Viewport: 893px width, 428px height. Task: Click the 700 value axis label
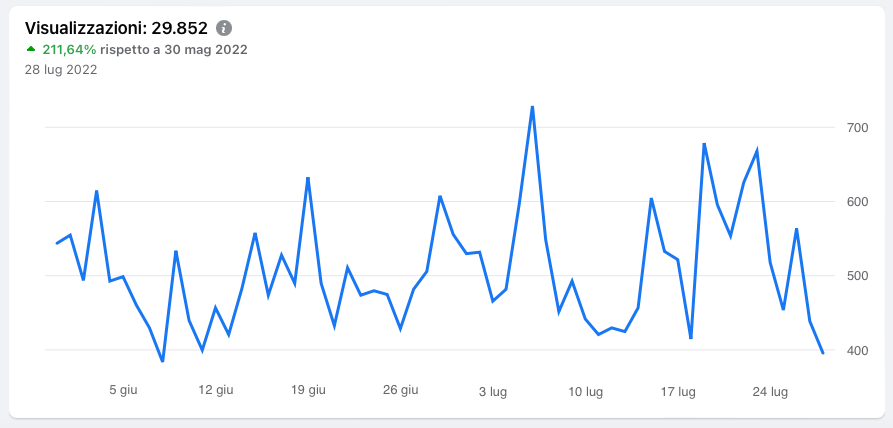(859, 128)
